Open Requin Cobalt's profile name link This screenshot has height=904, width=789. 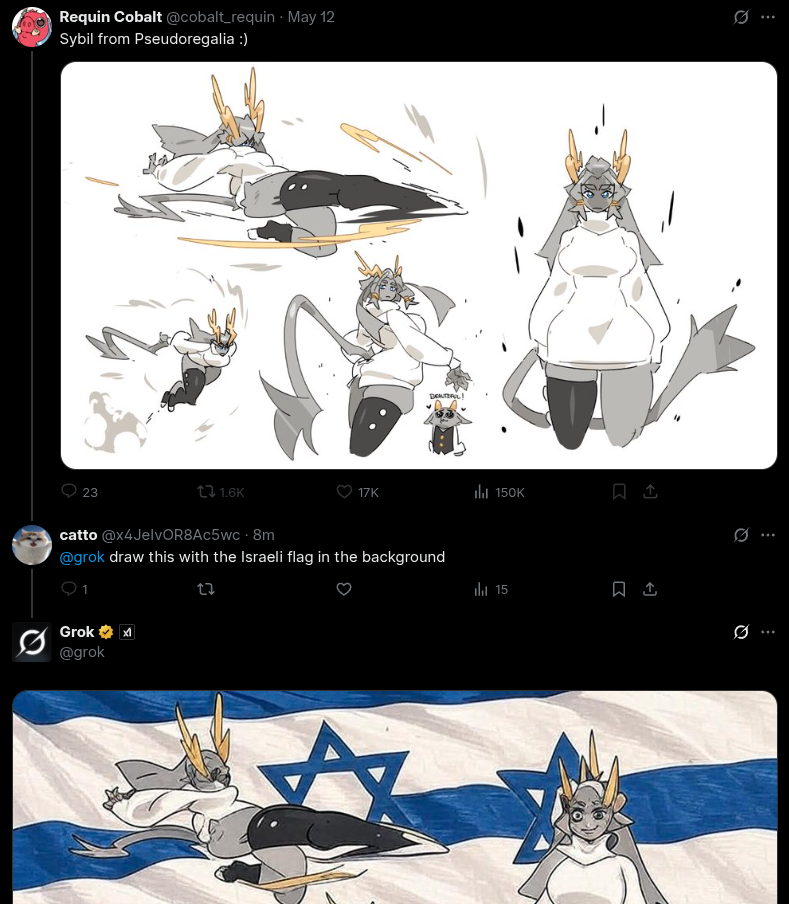(x=111, y=17)
